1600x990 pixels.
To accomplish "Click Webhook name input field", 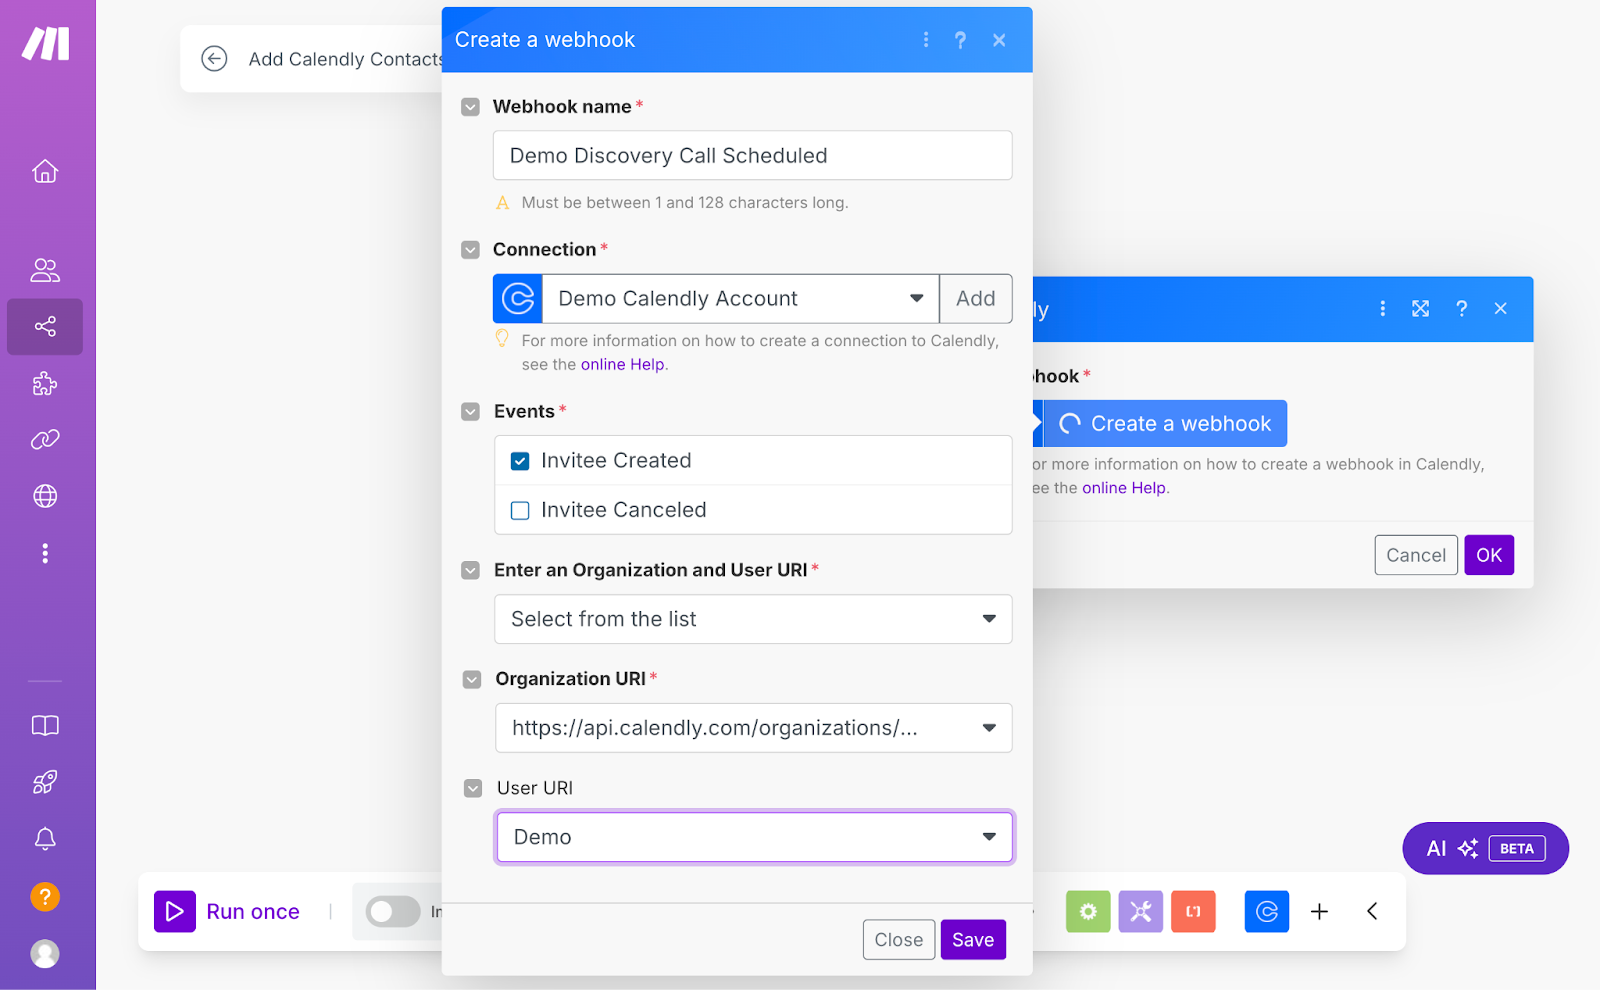I will pos(753,156).
